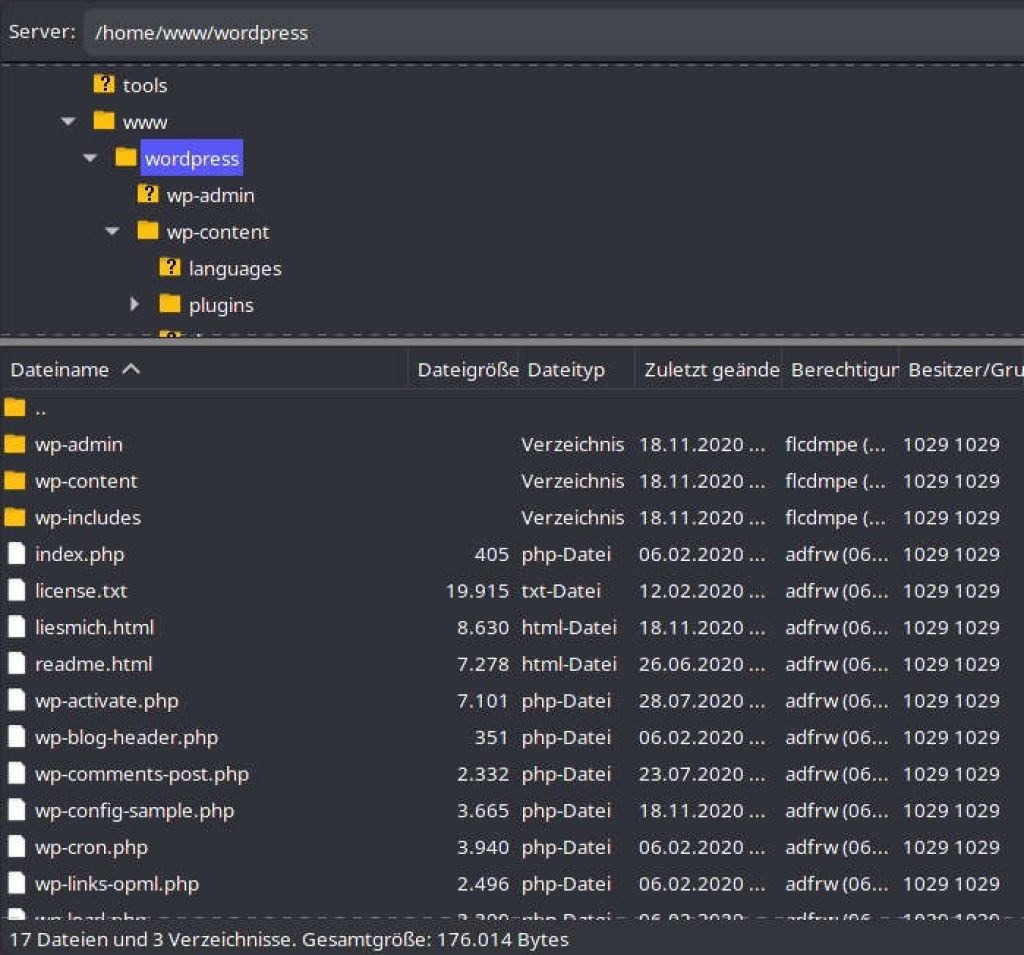Select the wp-comments-post.php file name

[x=142, y=774]
